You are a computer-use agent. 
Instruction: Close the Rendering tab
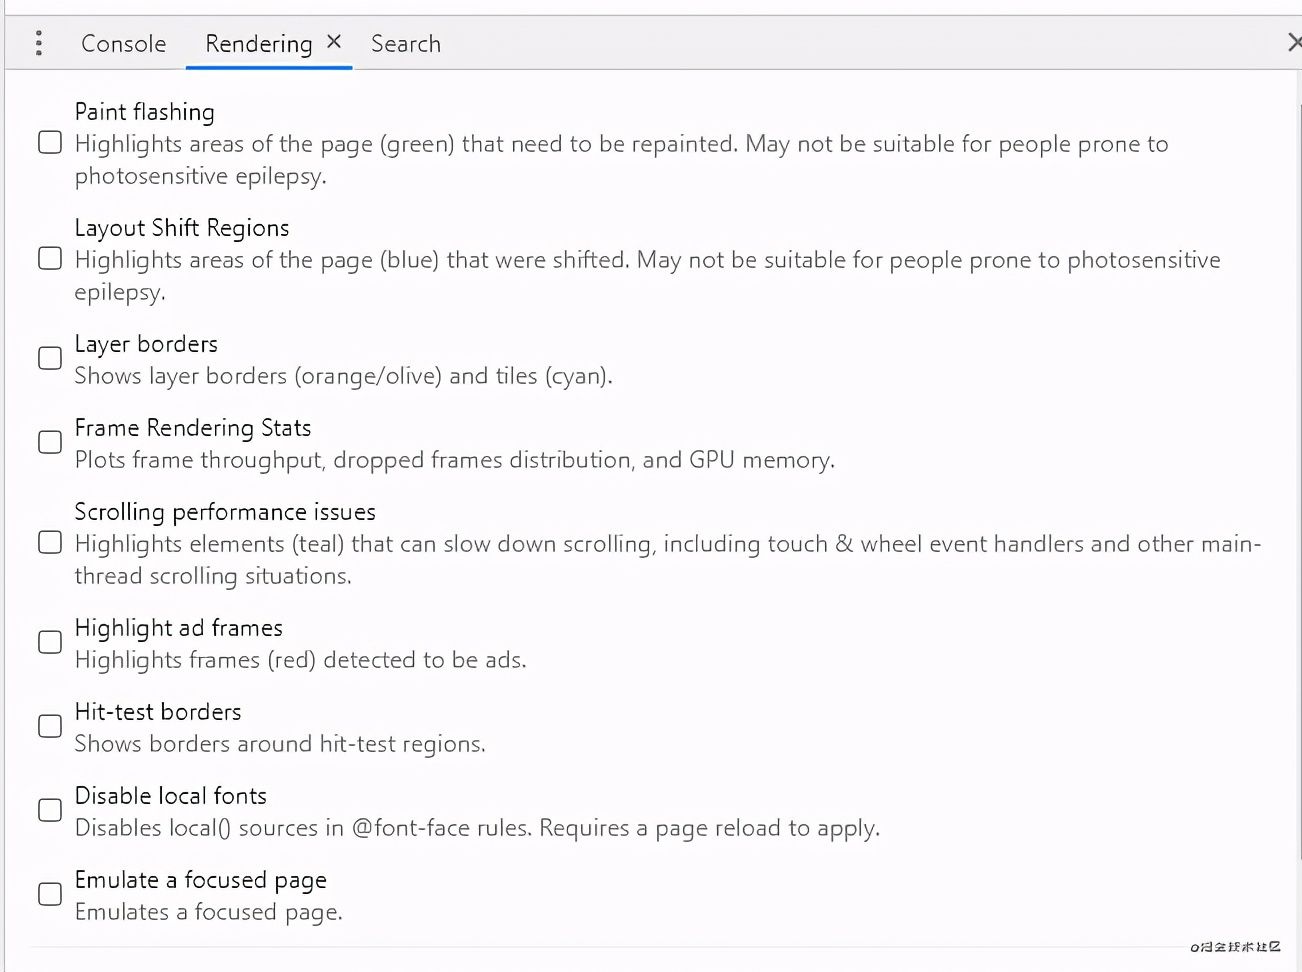(x=334, y=41)
